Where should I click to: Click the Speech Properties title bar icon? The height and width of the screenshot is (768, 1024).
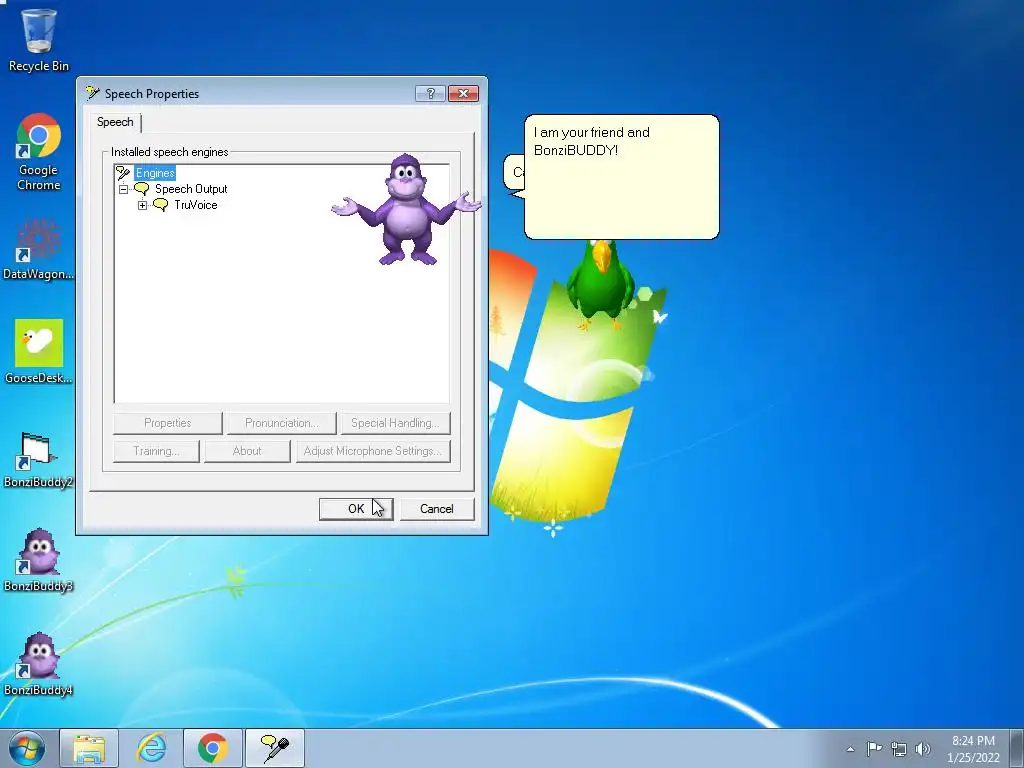pos(92,93)
